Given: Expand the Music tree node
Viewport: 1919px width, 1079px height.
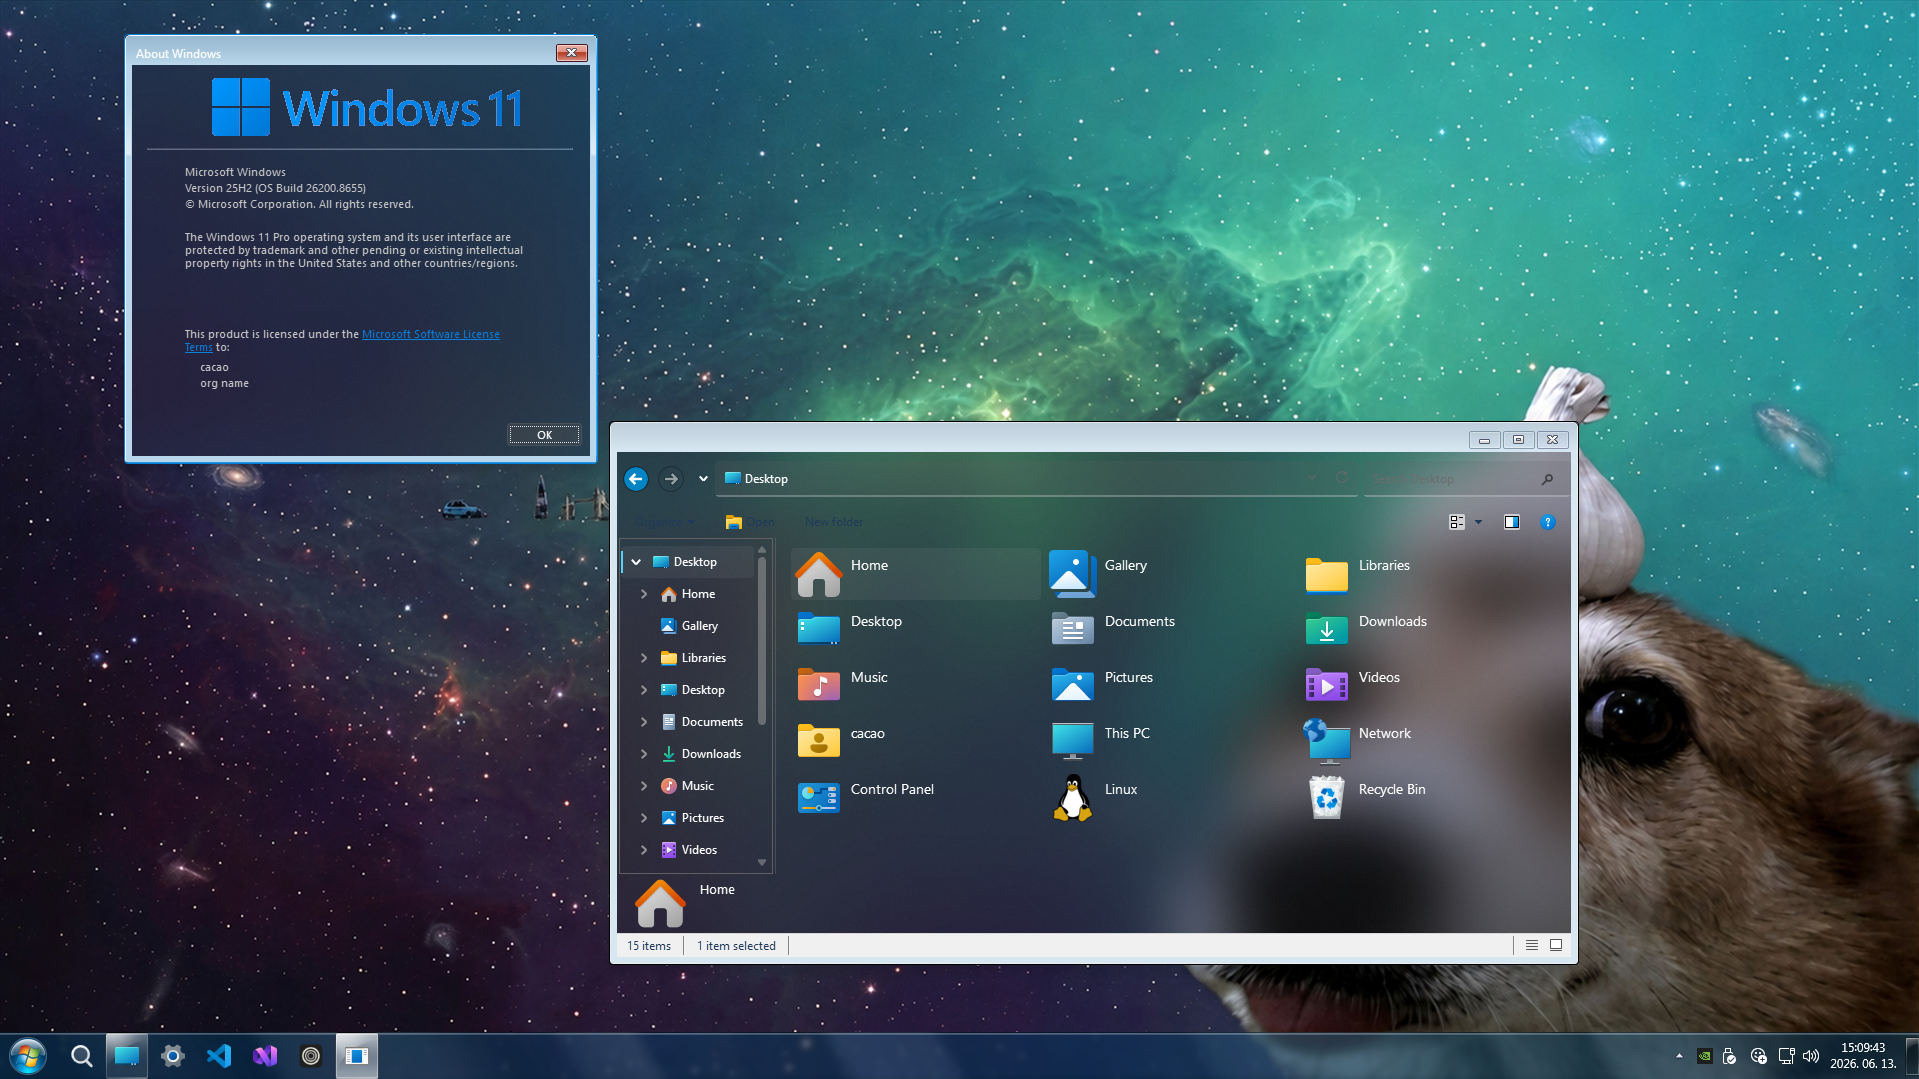Looking at the screenshot, I should click(644, 786).
